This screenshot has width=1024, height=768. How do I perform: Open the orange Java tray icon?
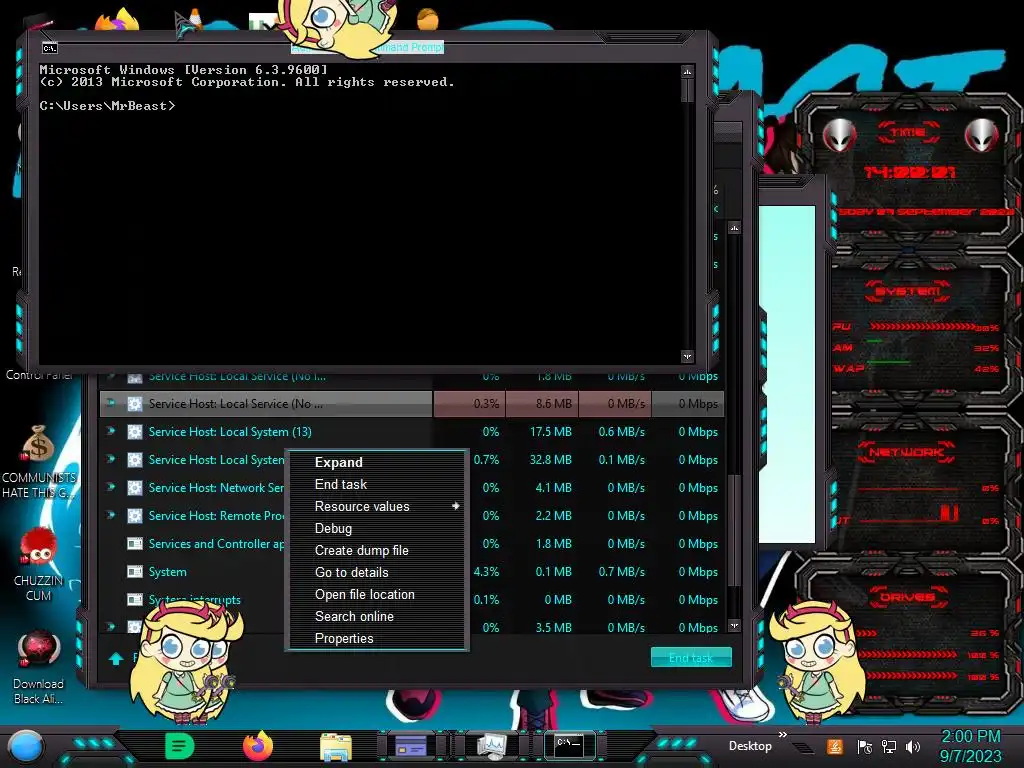pyautogui.click(x=835, y=746)
